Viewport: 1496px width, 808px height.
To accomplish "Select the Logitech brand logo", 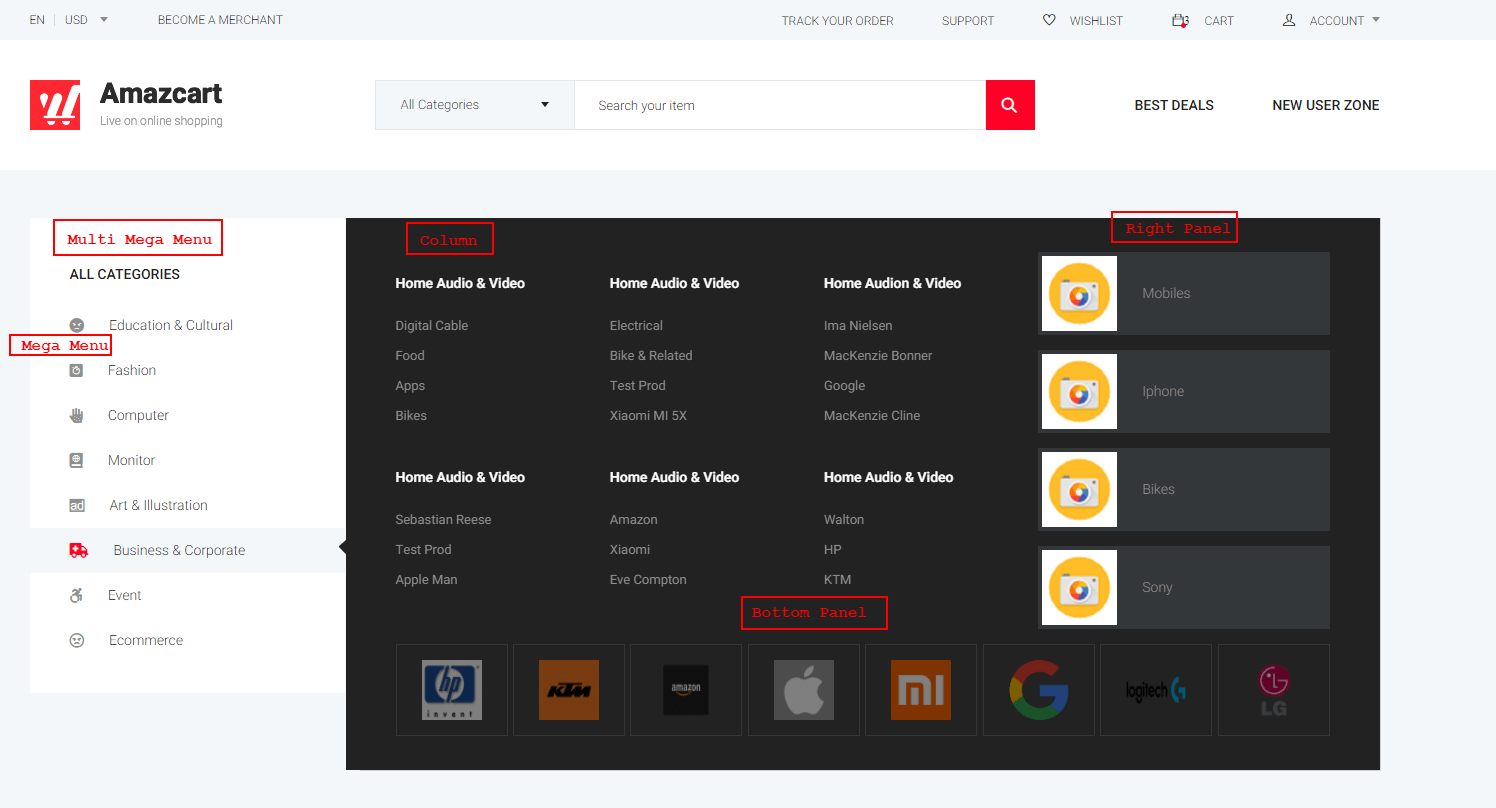I will tap(1155, 690).
